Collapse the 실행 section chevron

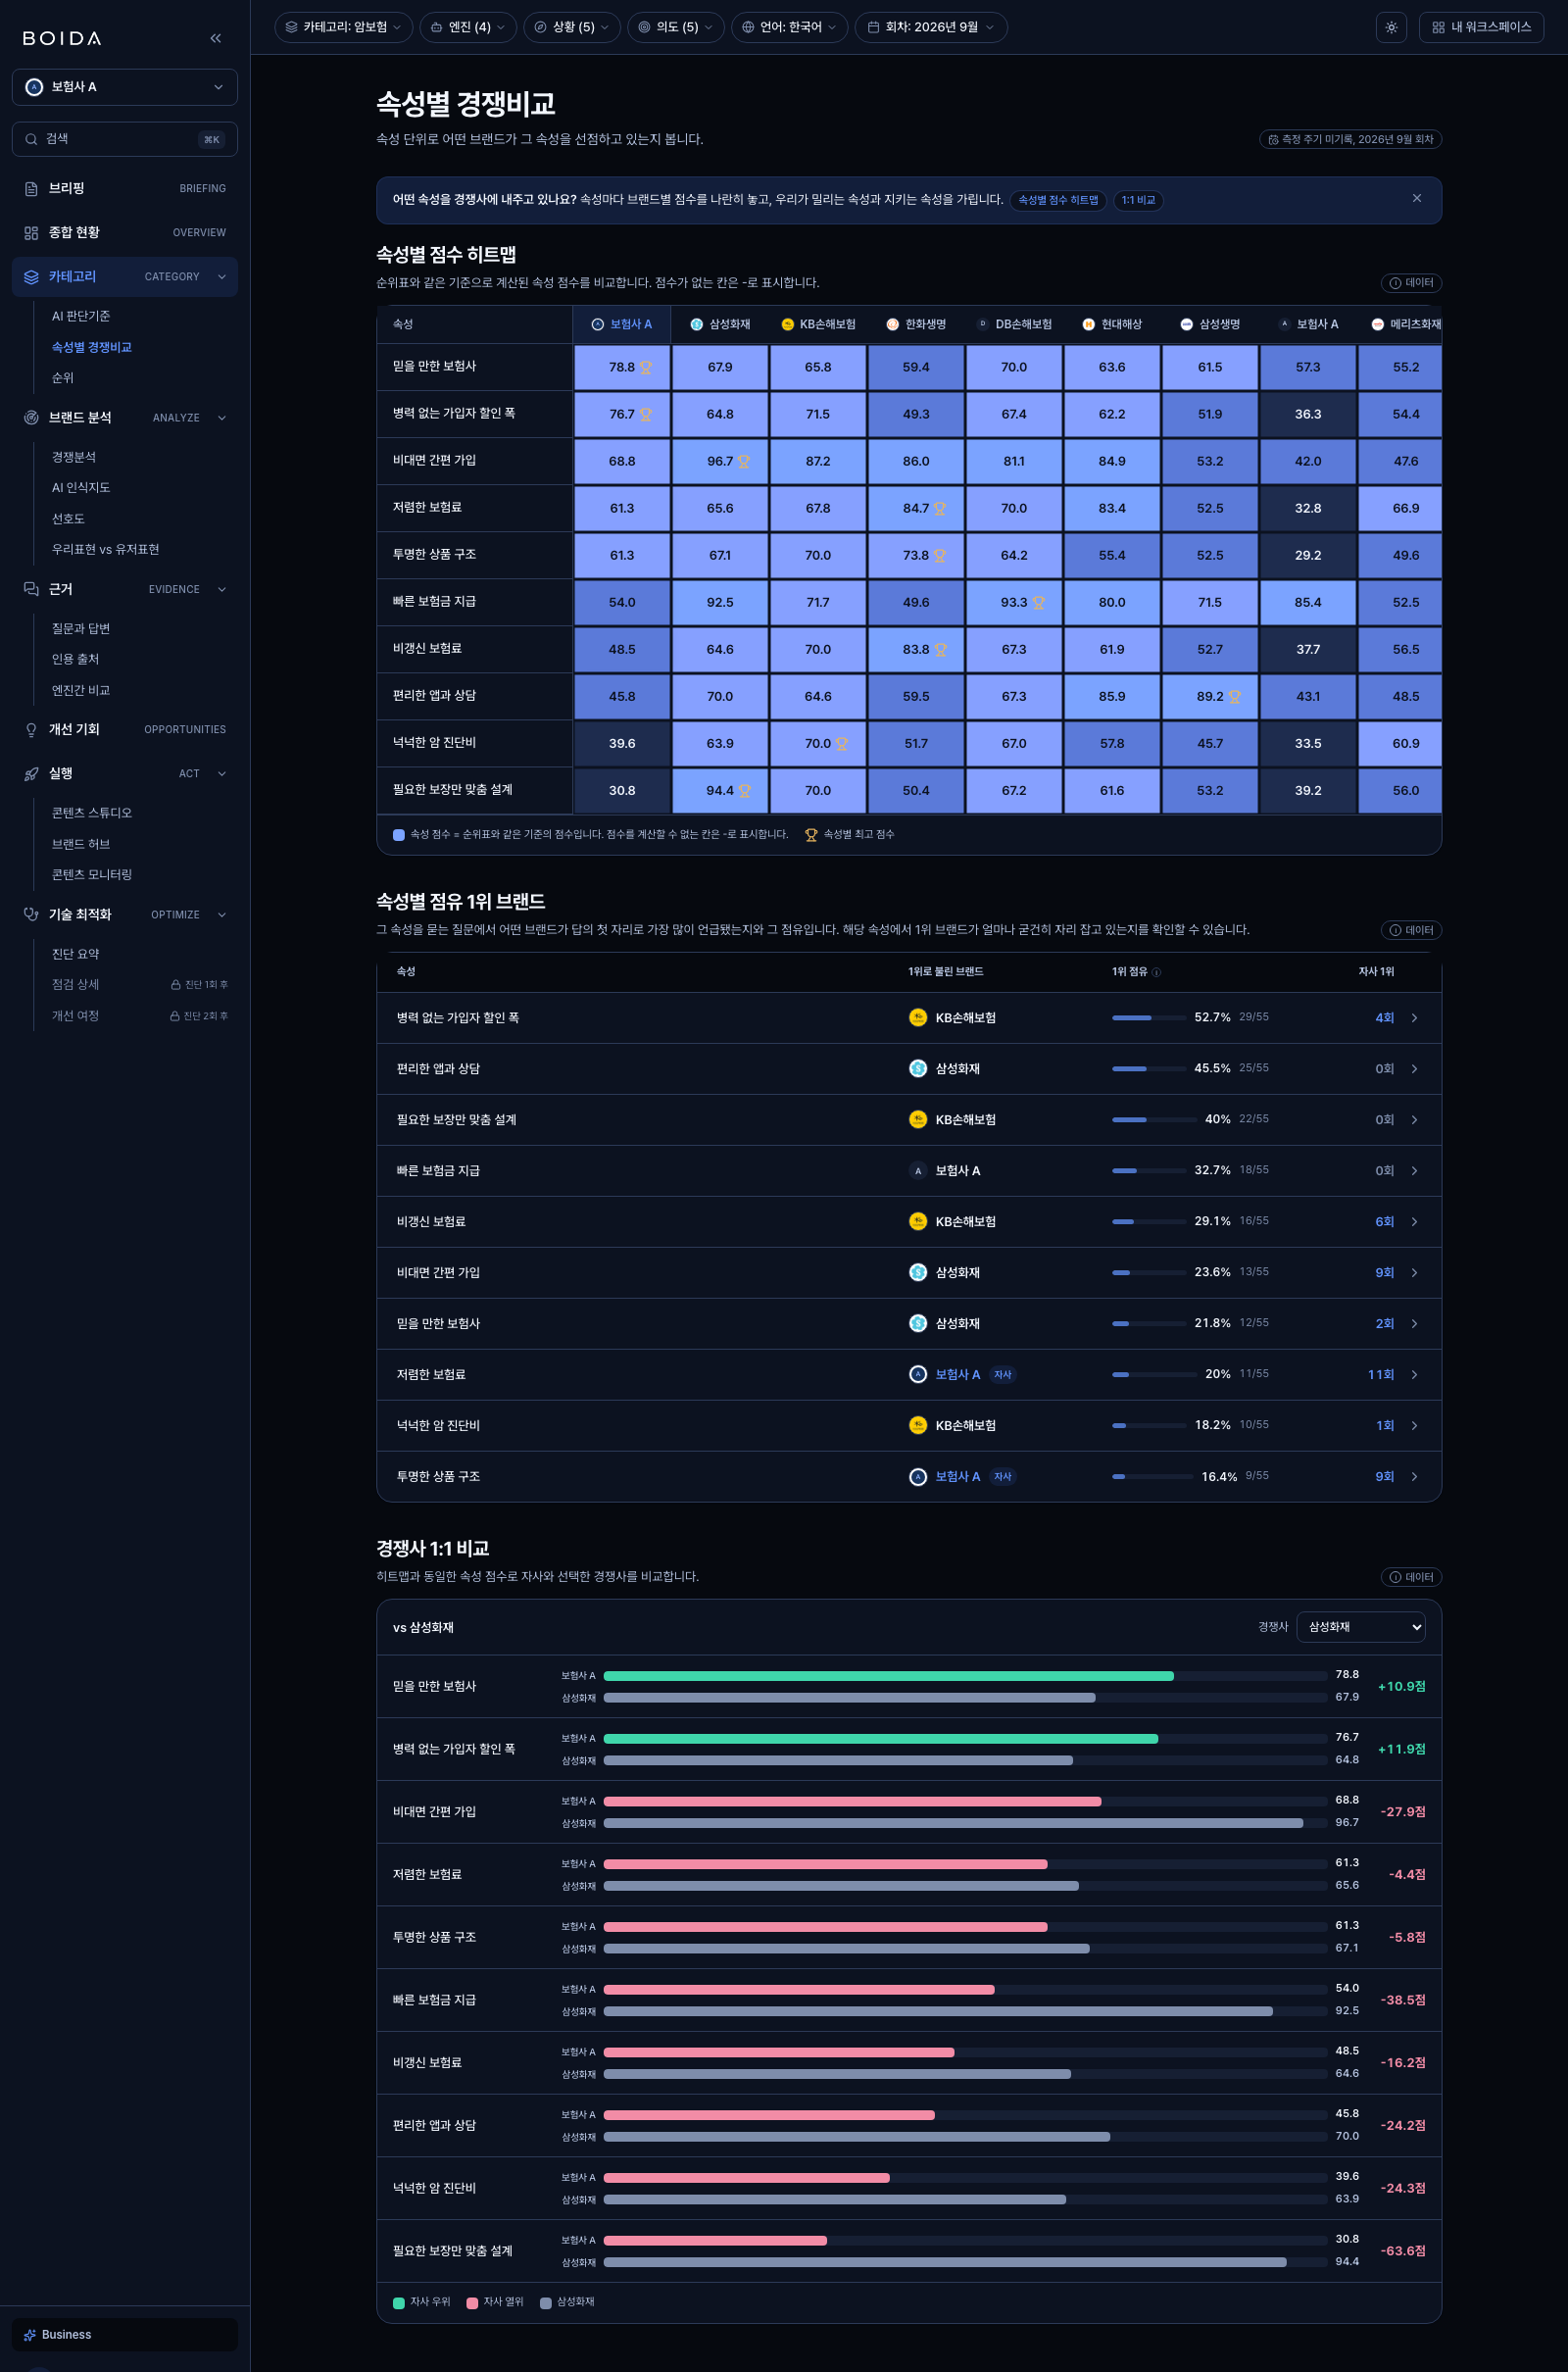click(222, 773)
